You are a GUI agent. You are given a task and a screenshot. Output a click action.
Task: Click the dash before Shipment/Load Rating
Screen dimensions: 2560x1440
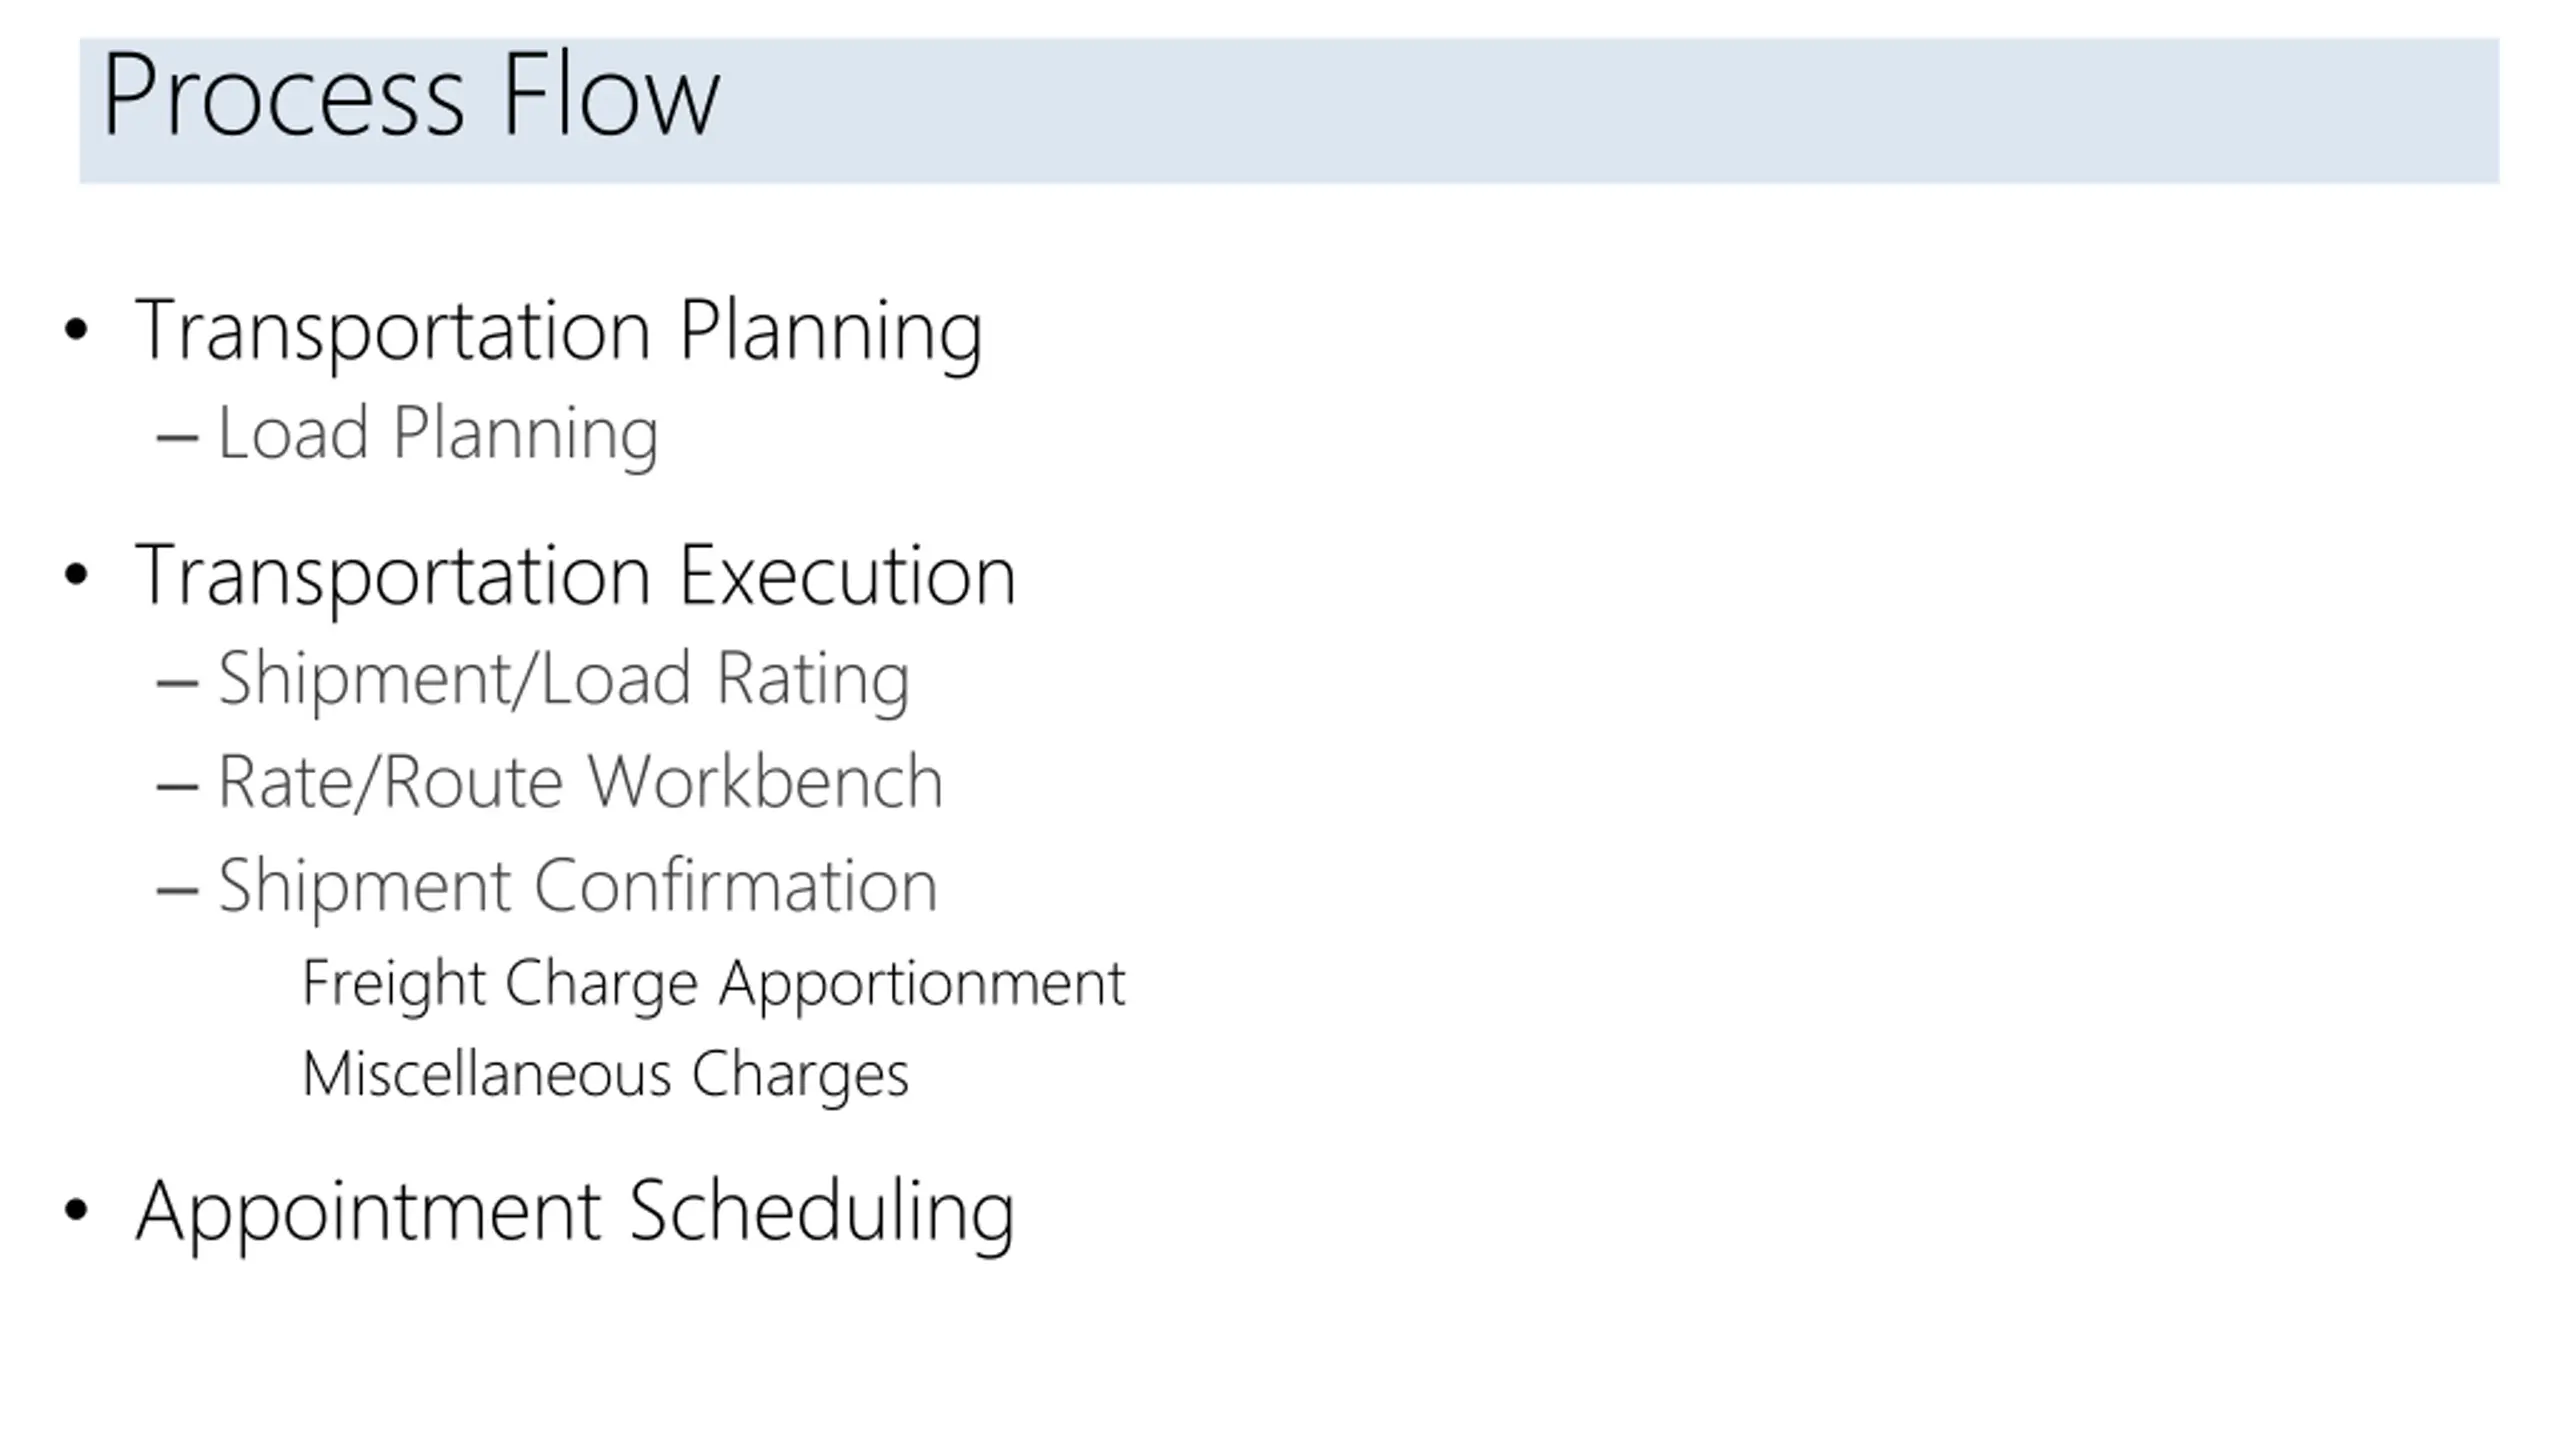coord(177,683)
